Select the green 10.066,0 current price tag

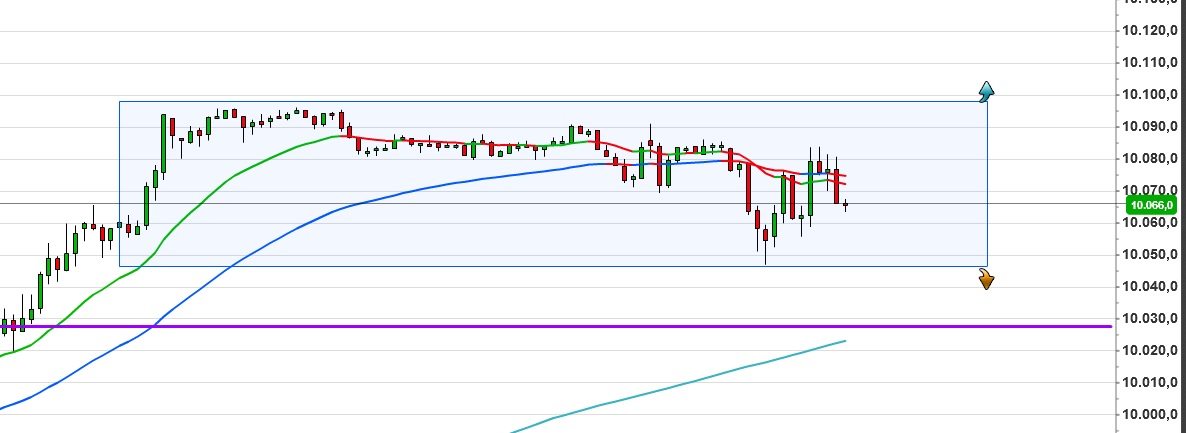coord(1155,206)
